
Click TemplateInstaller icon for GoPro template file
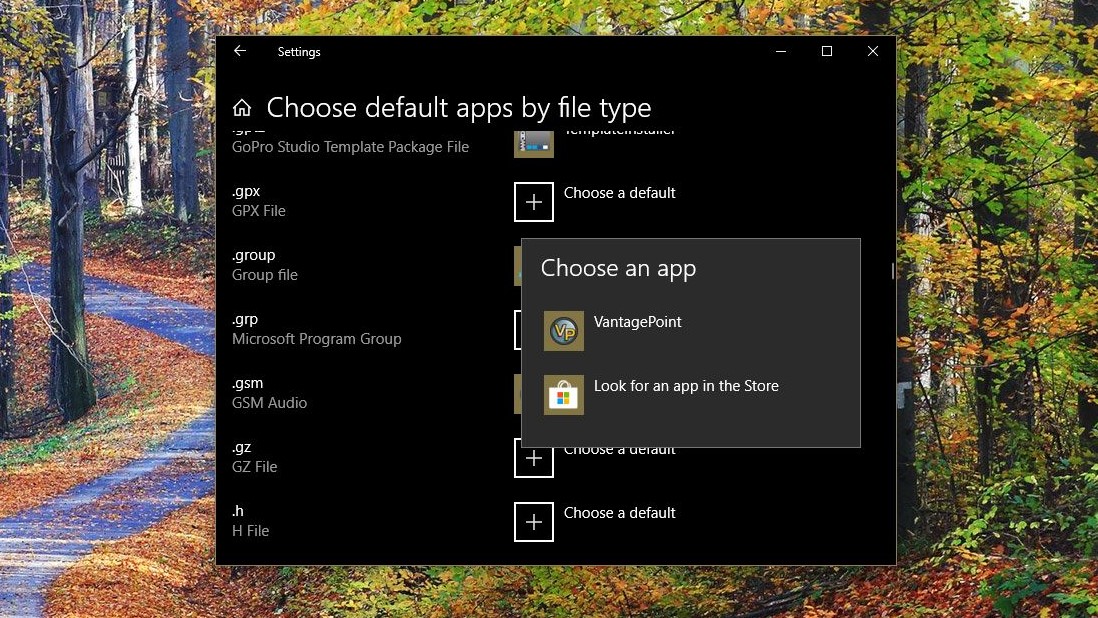point(534,144)
